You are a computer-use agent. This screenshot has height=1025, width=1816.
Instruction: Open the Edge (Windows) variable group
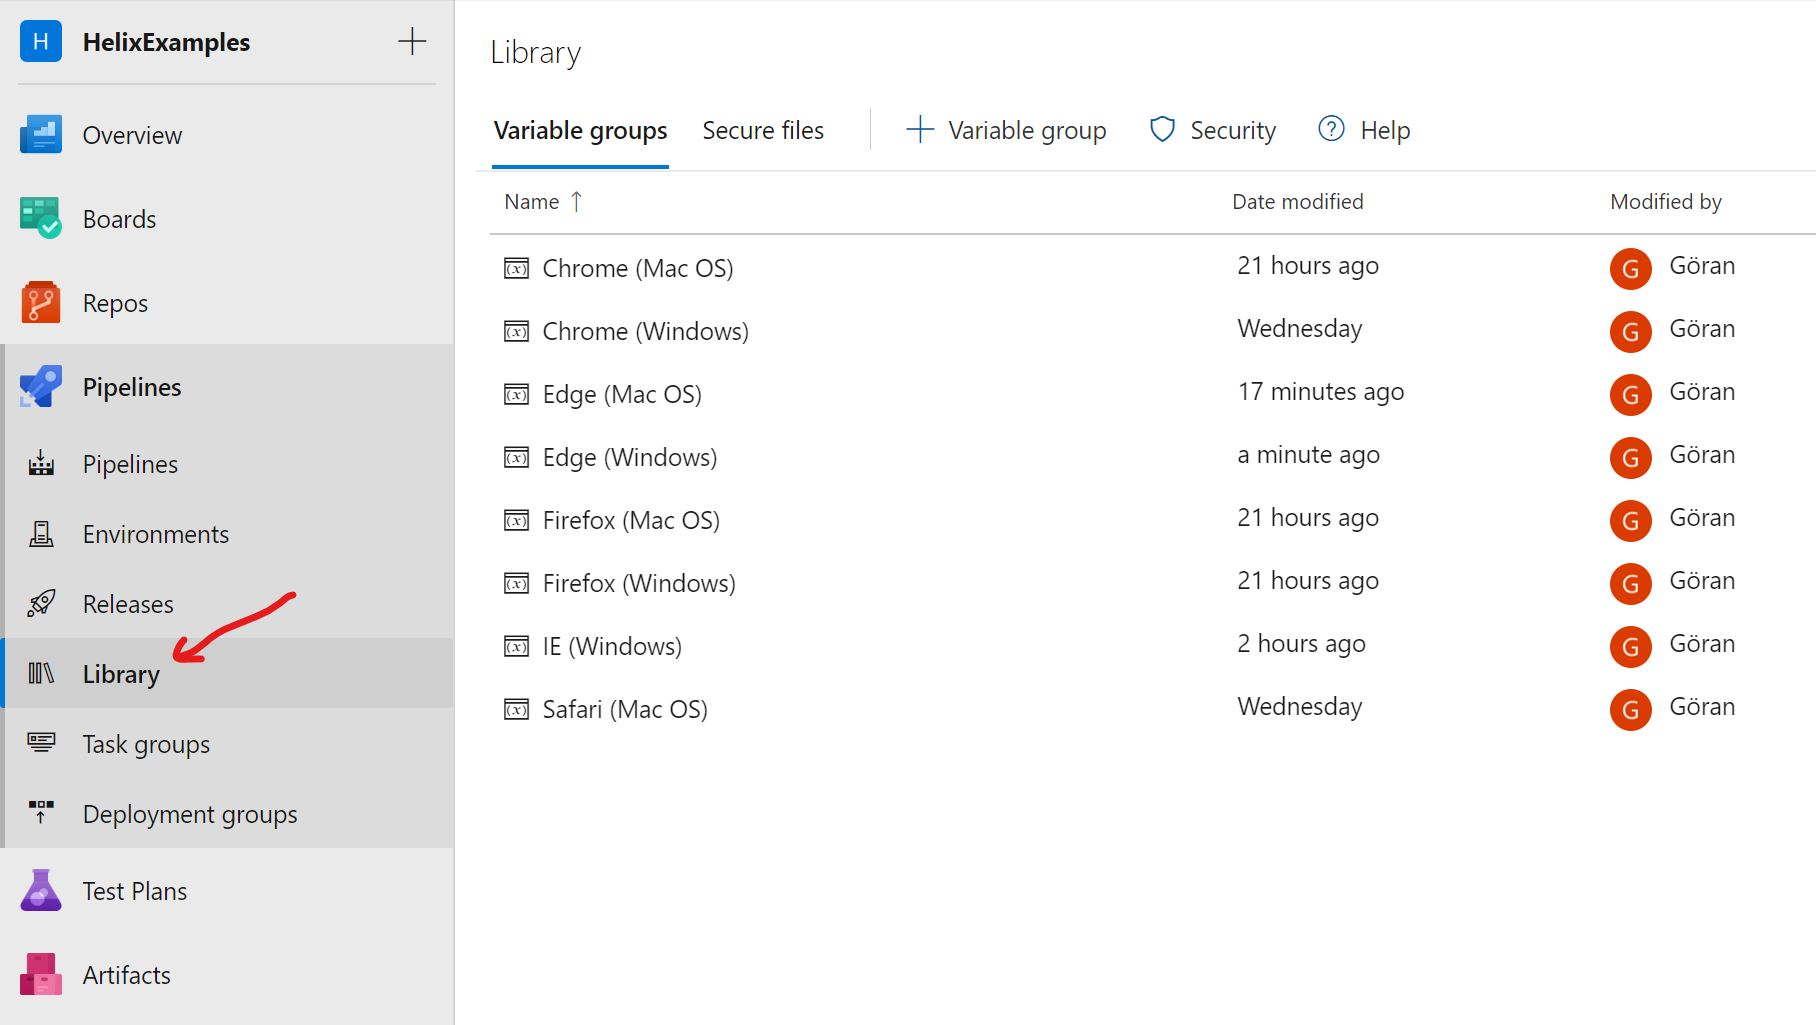click(x=629, y=458)
